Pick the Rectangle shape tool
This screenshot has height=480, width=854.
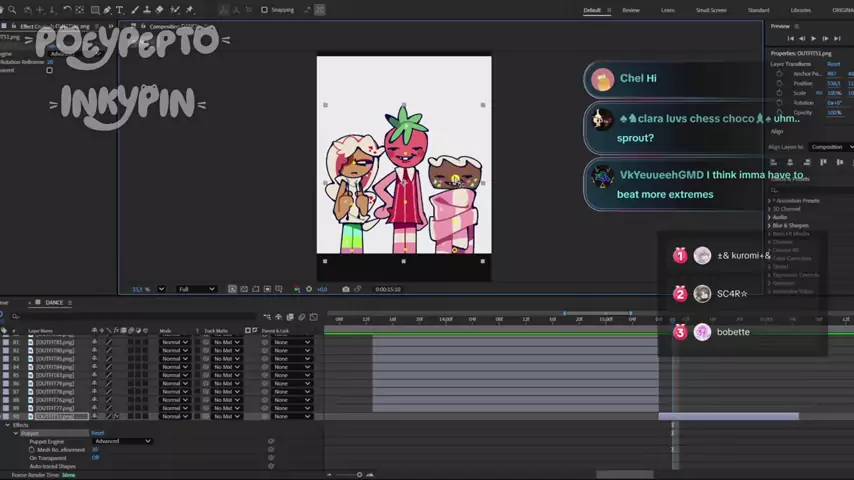pos(93,10)
